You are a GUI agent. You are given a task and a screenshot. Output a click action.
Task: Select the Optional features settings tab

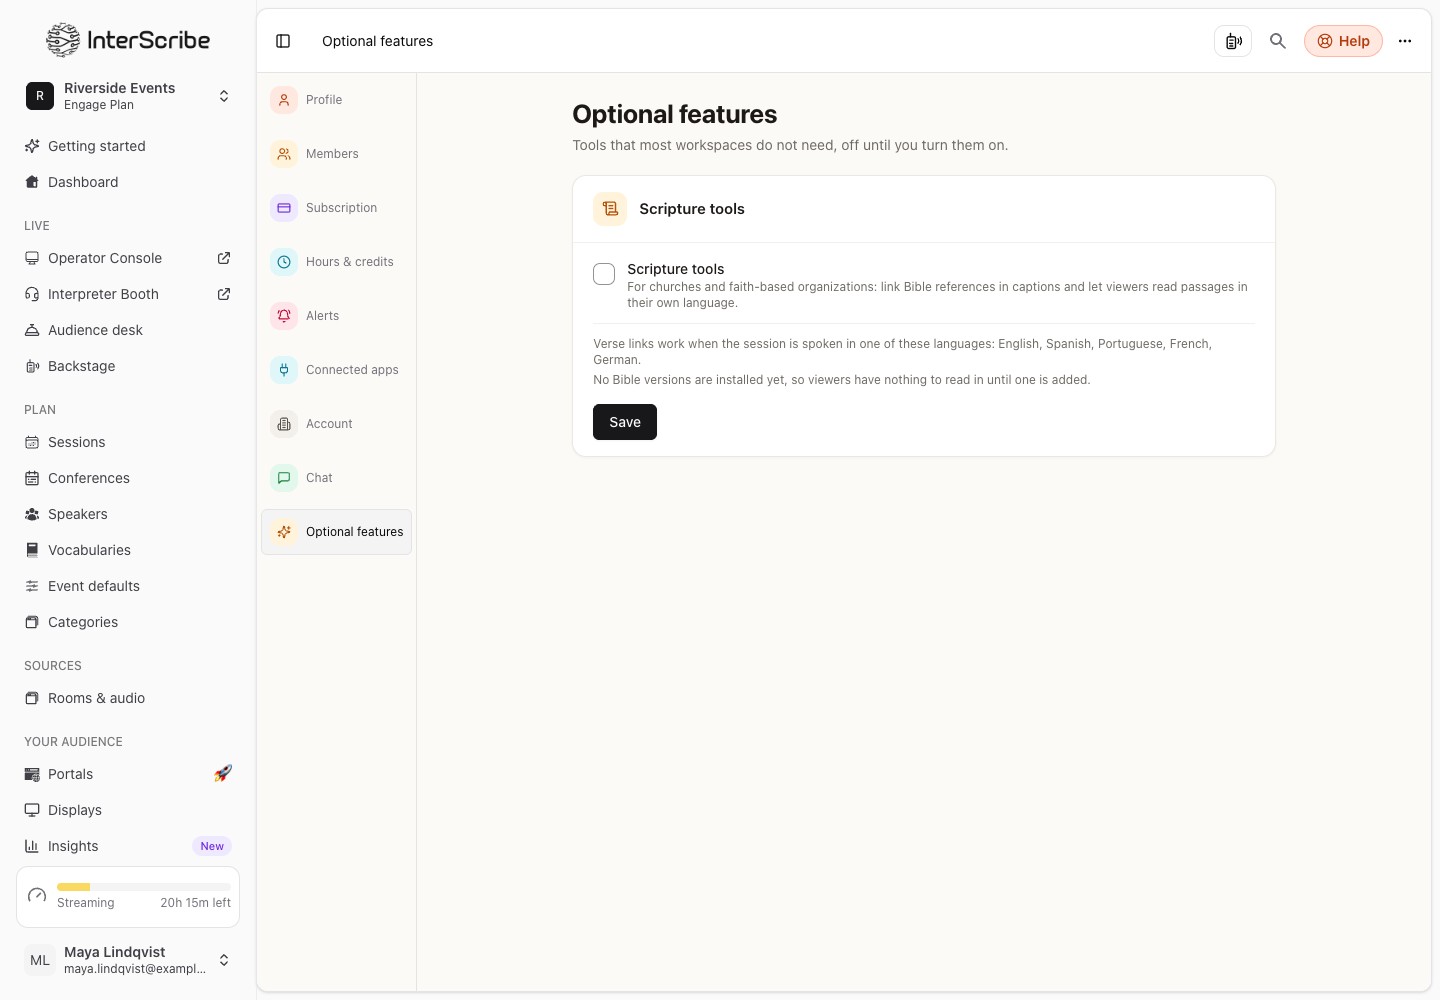336,532
